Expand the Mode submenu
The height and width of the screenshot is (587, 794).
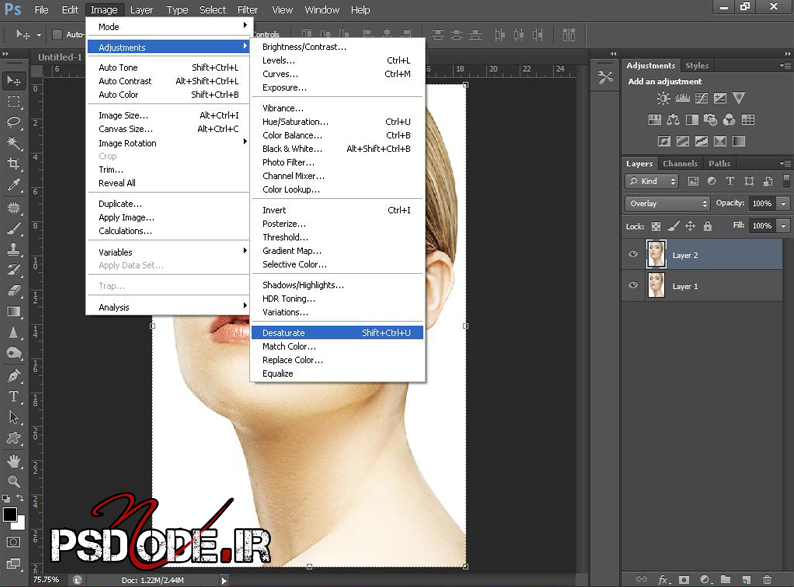(168, 26)
